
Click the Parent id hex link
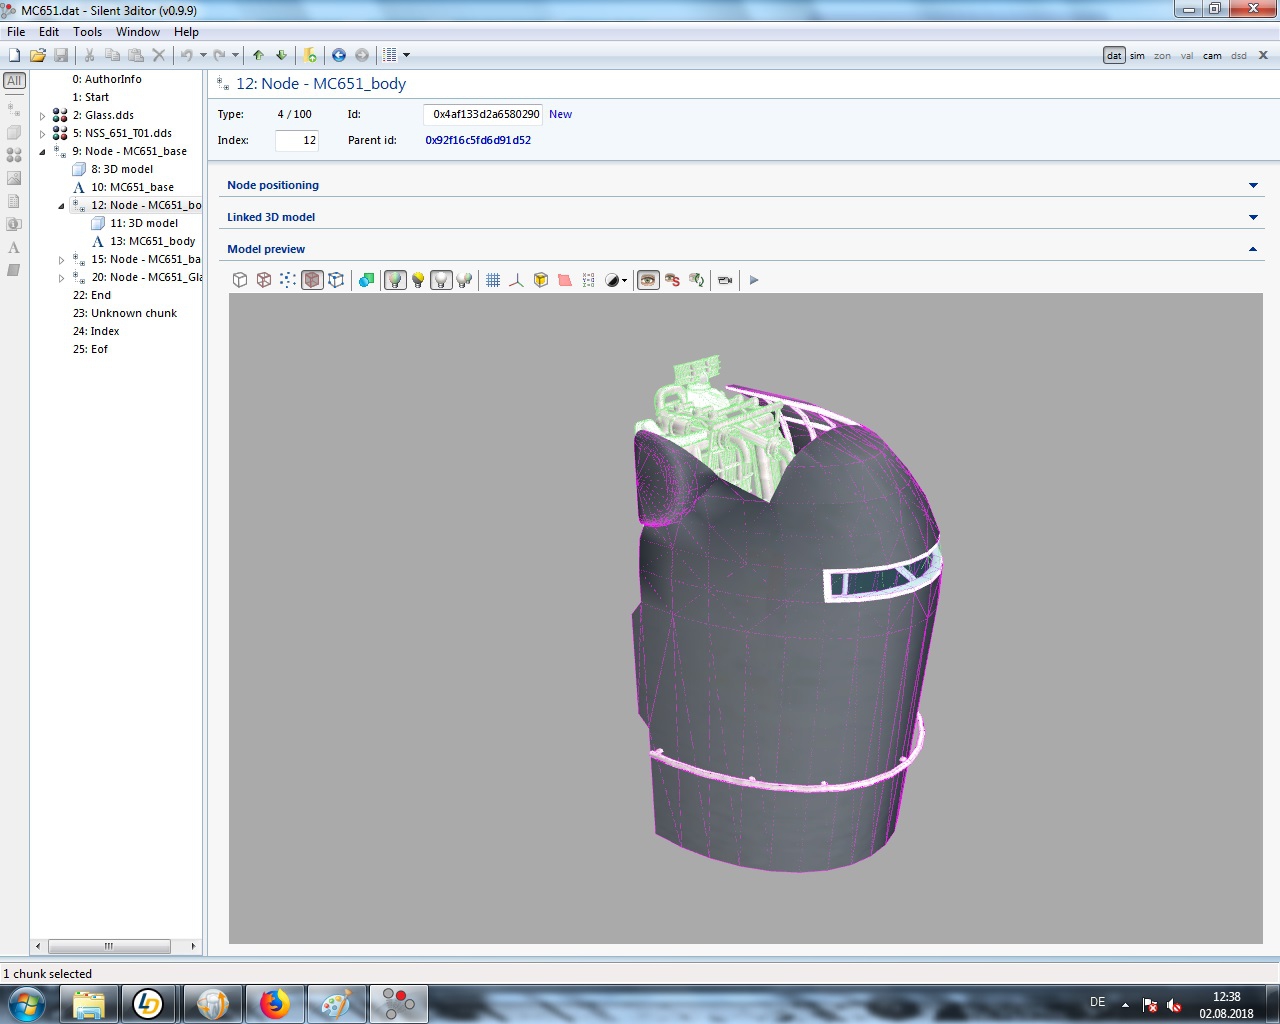[478, 140]
